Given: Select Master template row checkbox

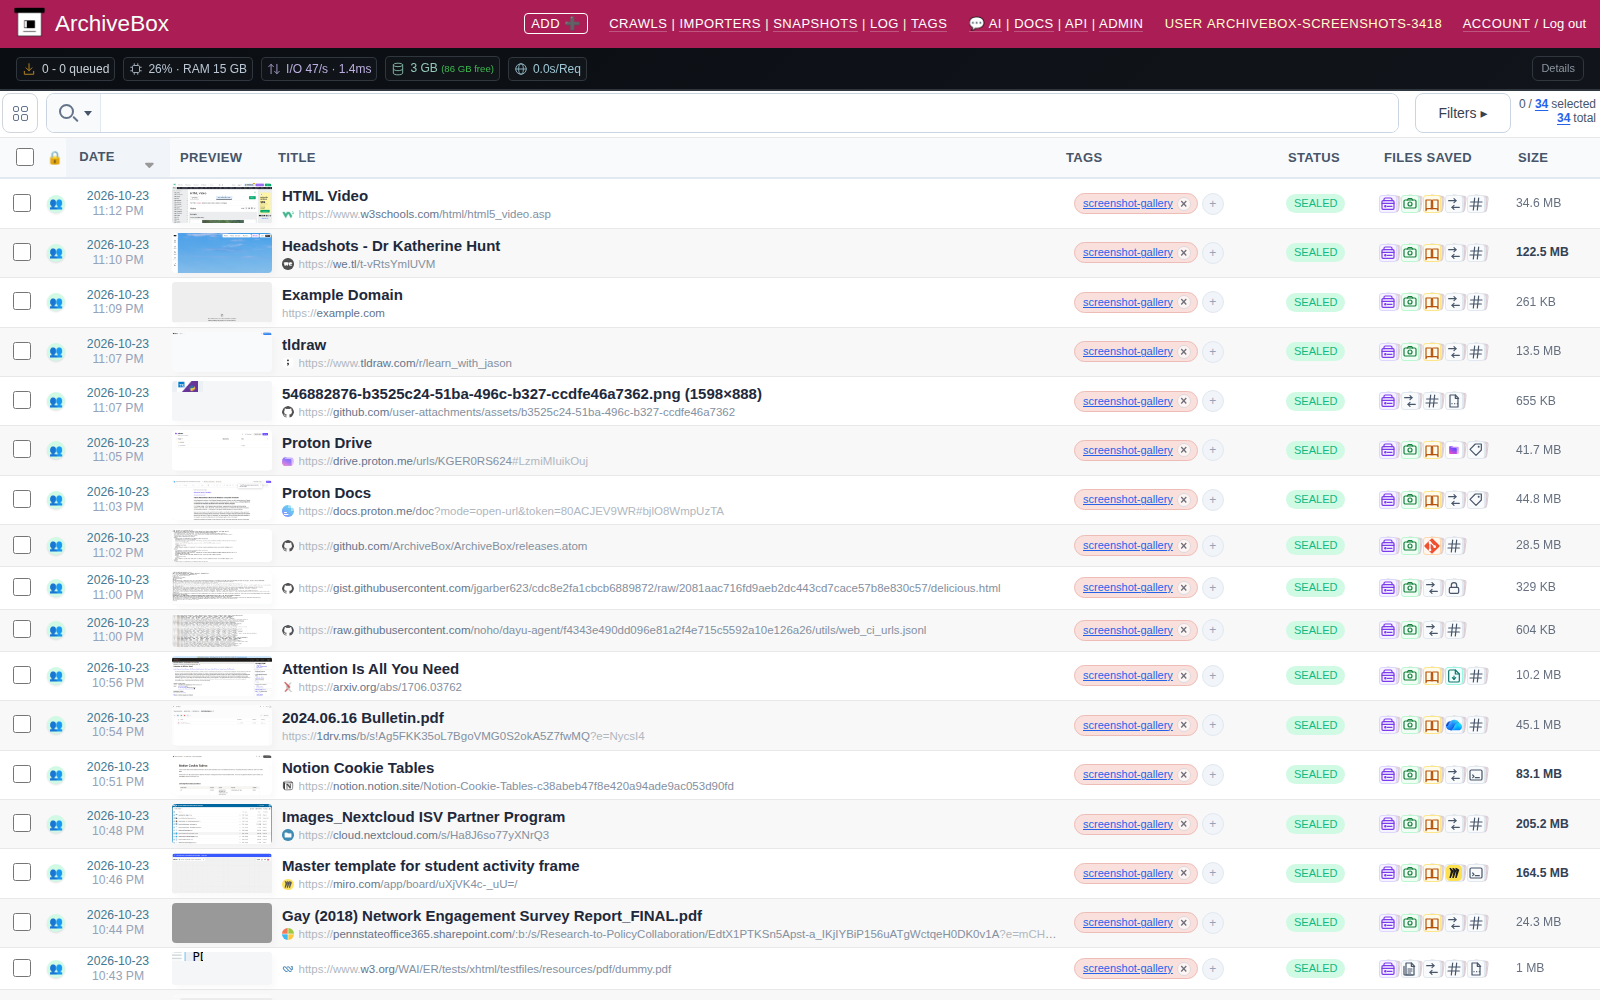Looking at the screenshot, I should pos(22,872).
